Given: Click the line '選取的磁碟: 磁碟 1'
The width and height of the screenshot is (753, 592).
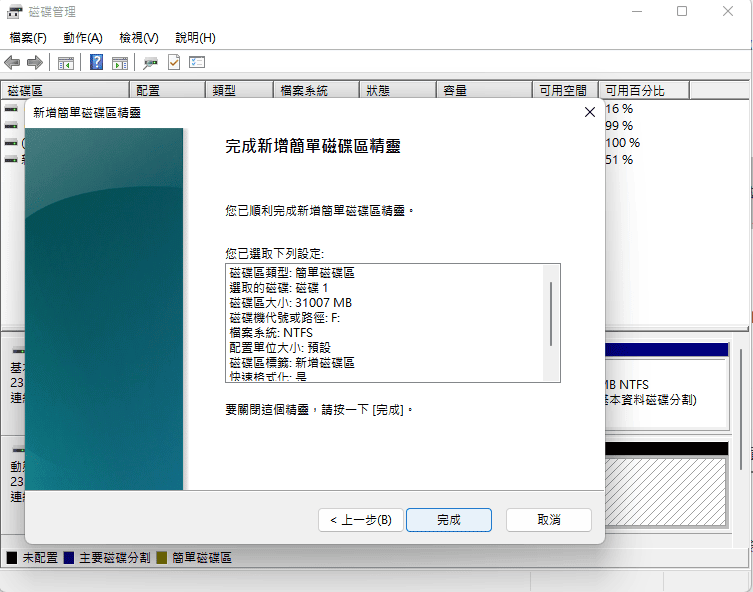Looking at the screenshot, I should pyautogui.click(x=279, y=288).
